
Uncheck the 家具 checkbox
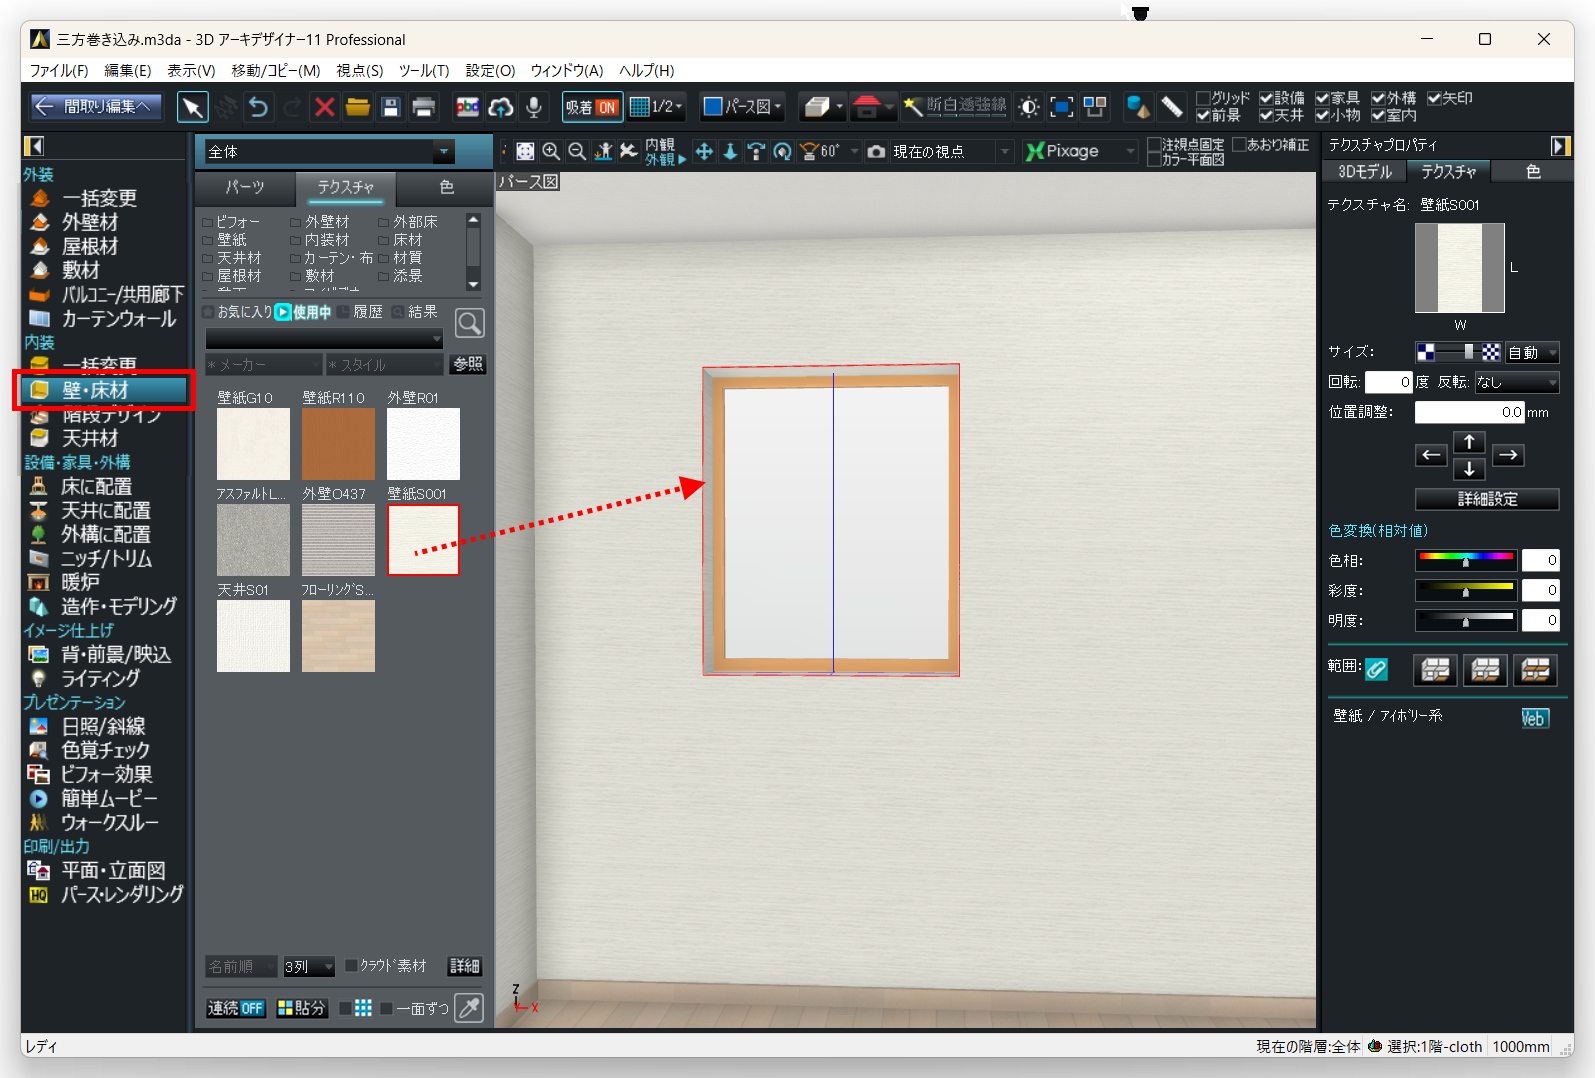[x=1322, y=98]
